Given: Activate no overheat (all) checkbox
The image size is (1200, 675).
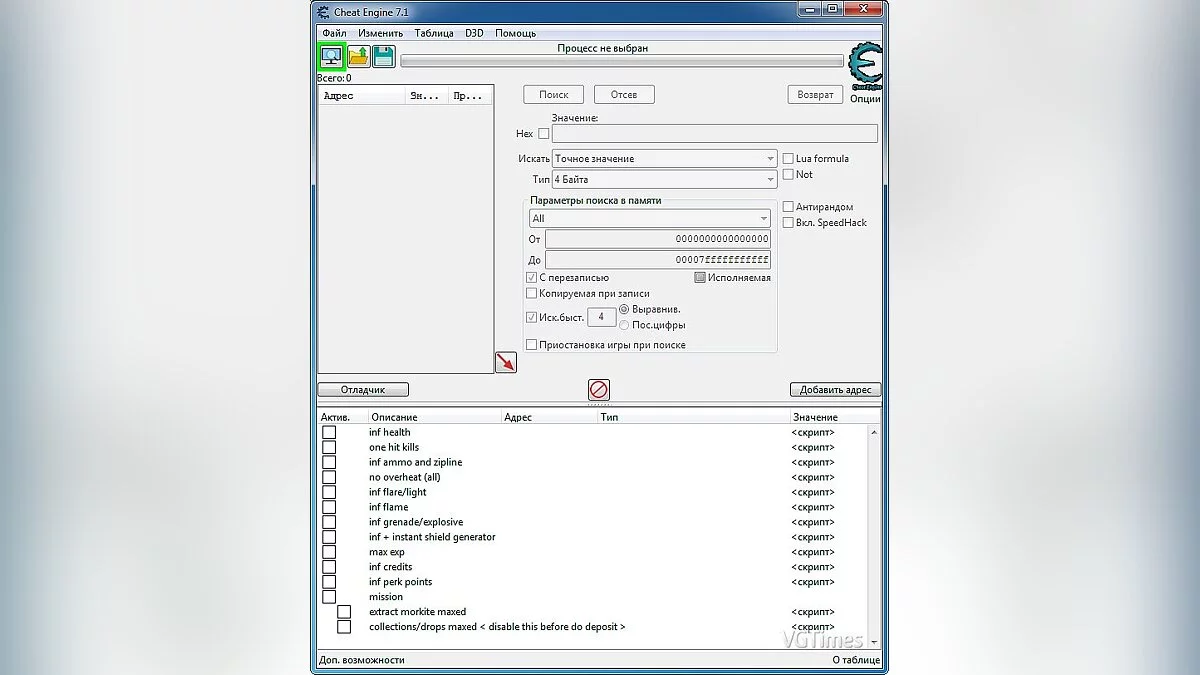Looking at the screenshot, I should tap(329, 478).
